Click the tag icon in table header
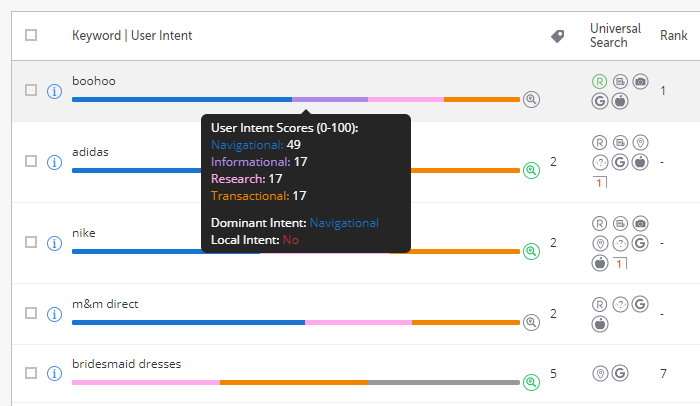The image size is (700, 406). [558, 36]
